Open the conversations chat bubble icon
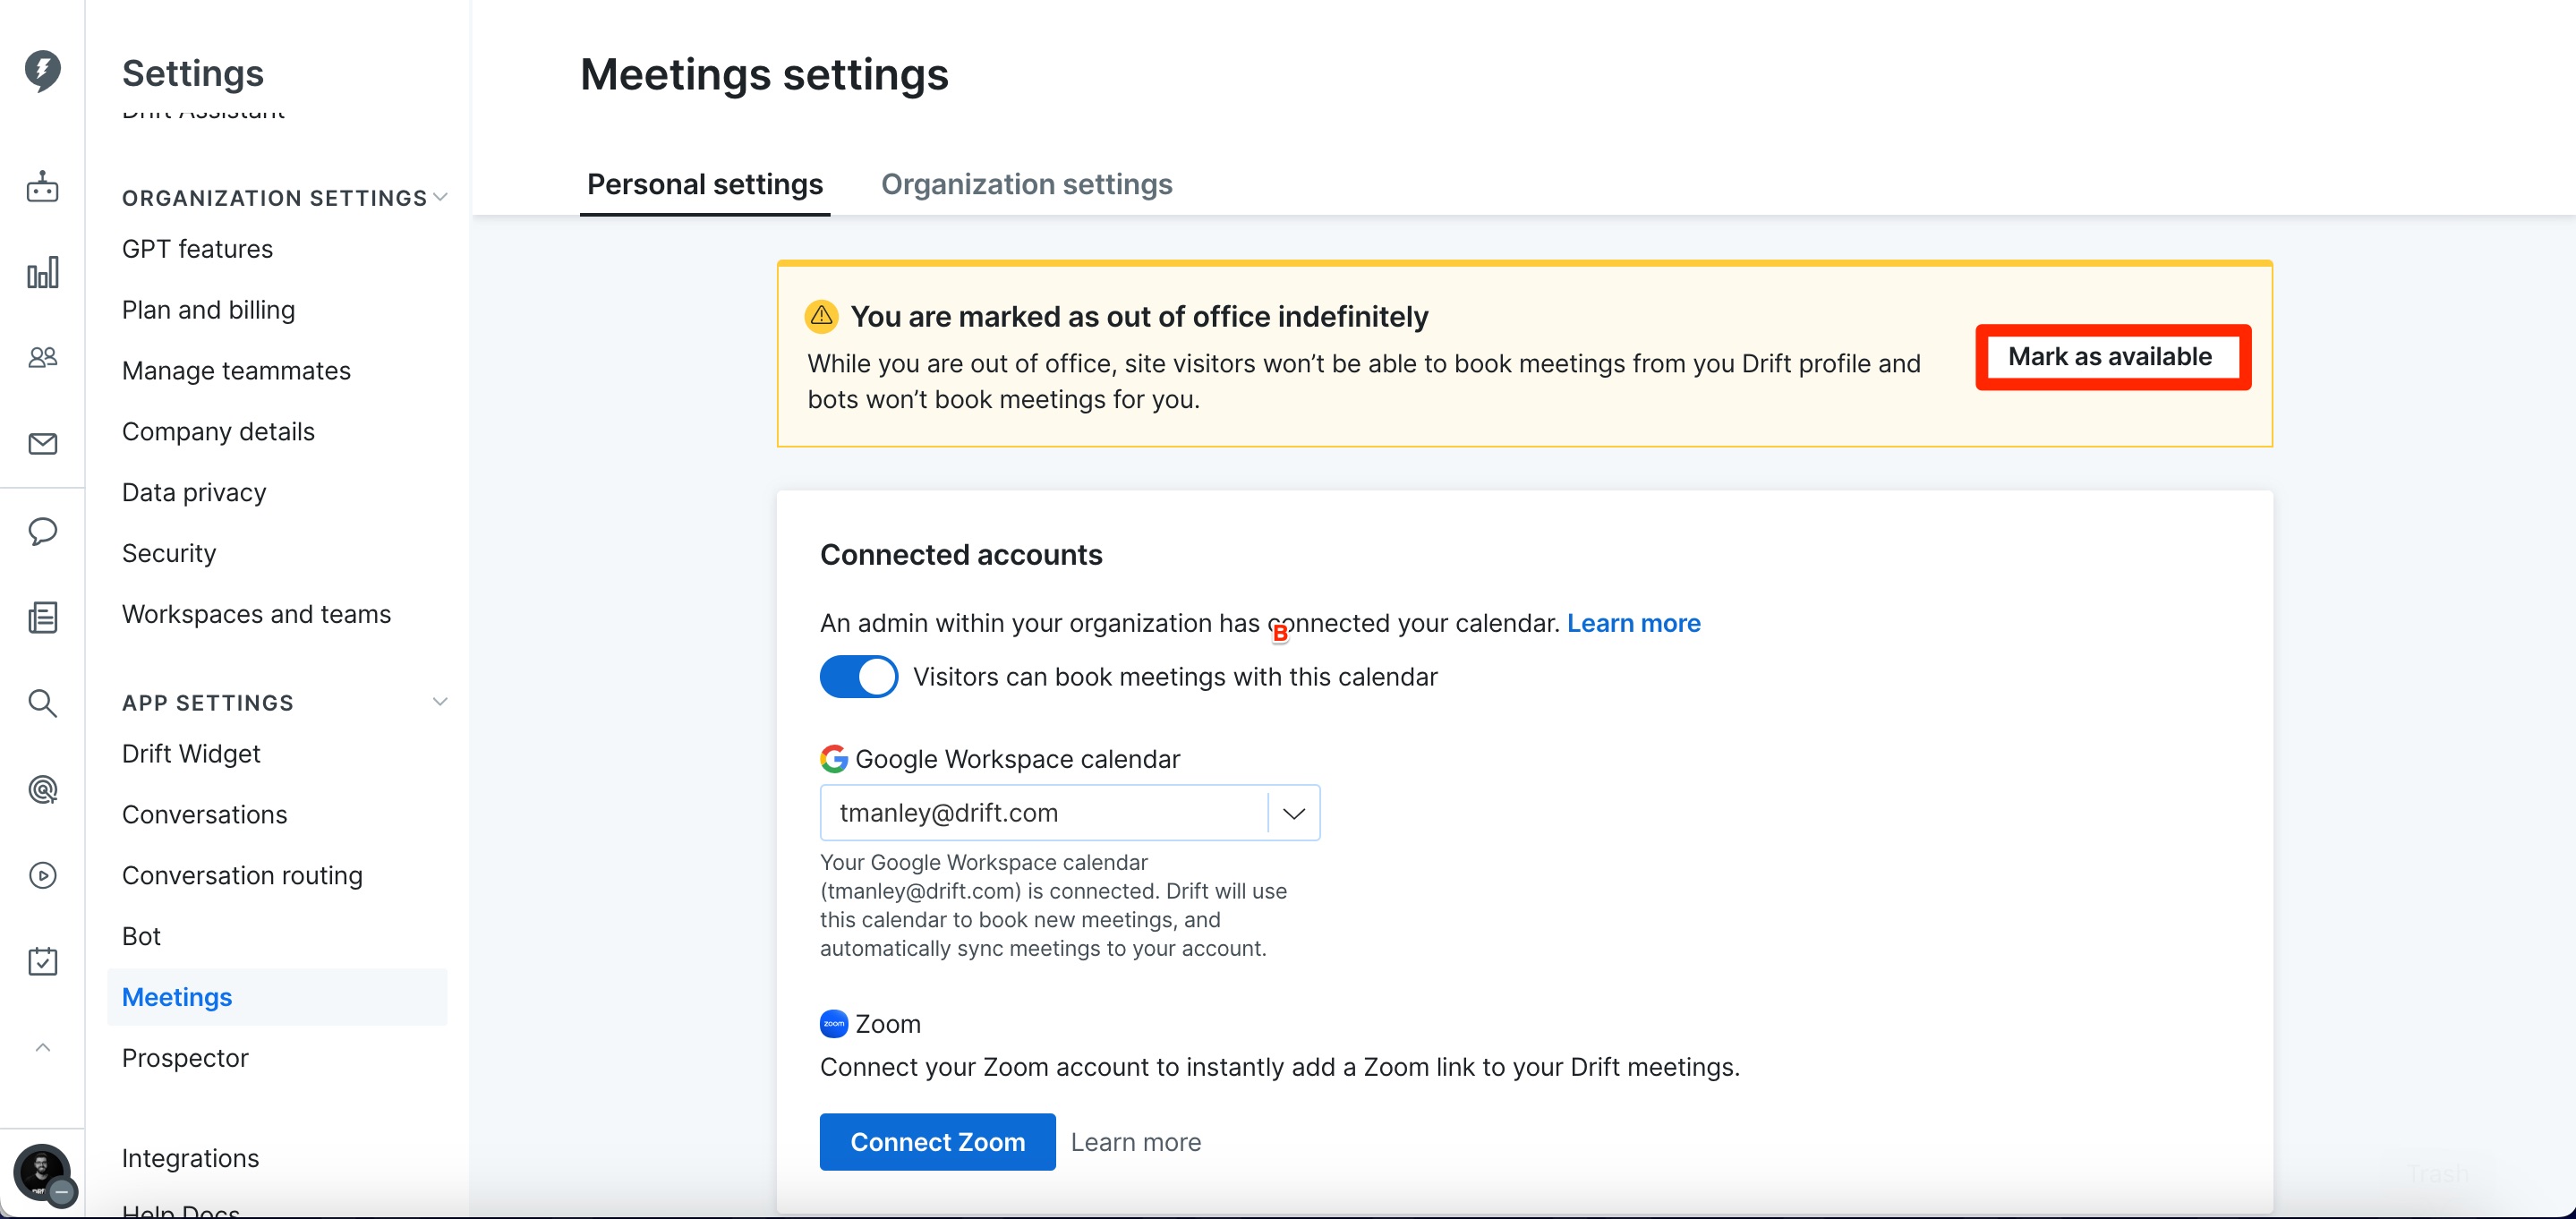Screen dimensions: 2576x1219 (x=42, y=531)
